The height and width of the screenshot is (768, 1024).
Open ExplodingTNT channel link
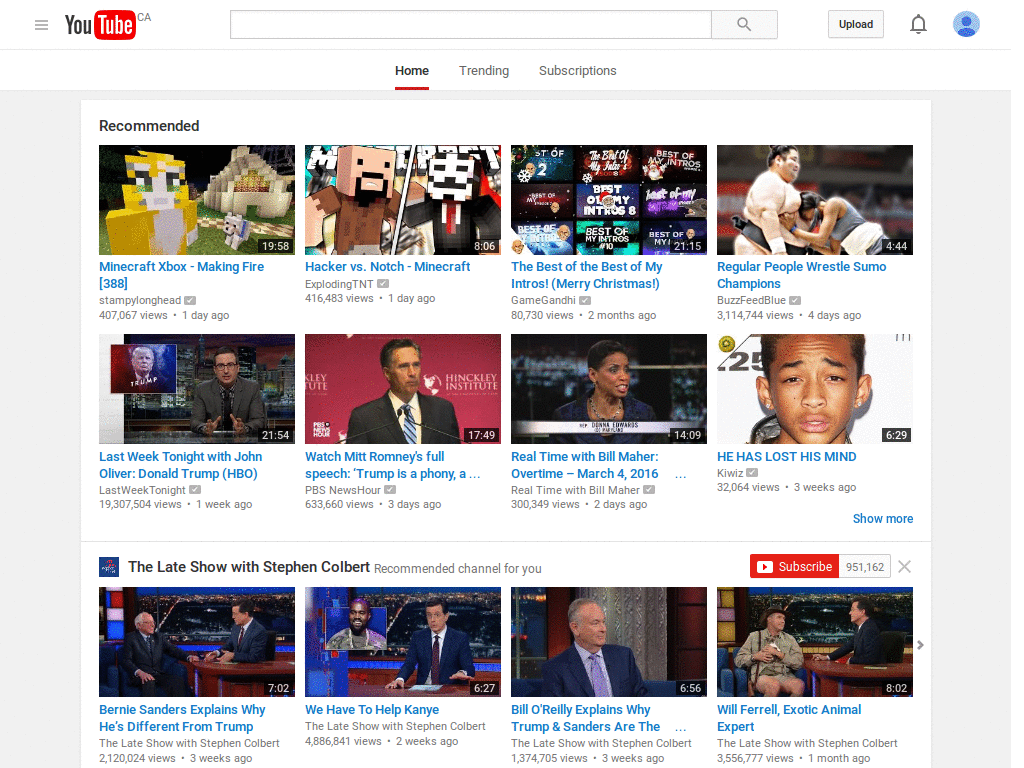(x=339, y=284)
